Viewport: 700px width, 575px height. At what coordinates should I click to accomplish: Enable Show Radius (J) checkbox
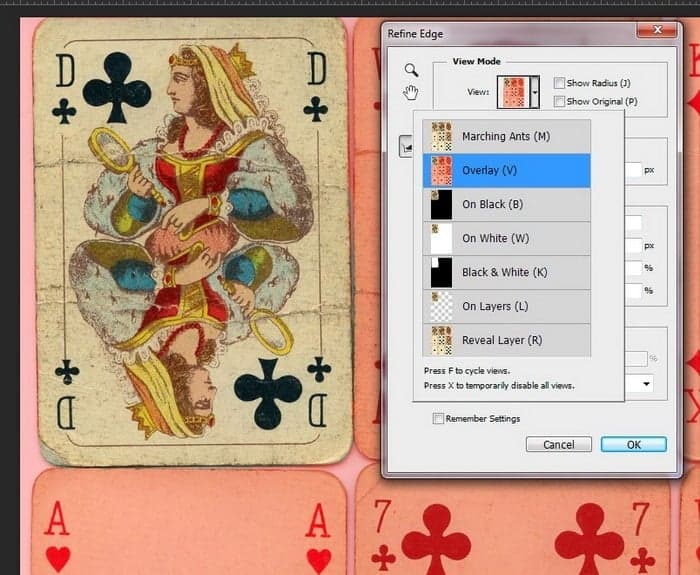[x=559, y=83]
